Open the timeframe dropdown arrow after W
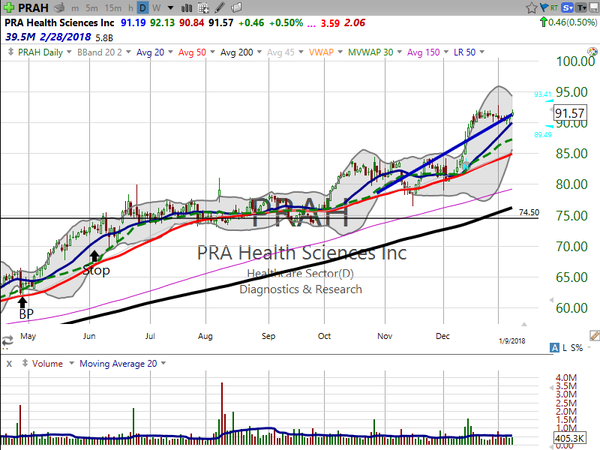 (x=171, y=8)
